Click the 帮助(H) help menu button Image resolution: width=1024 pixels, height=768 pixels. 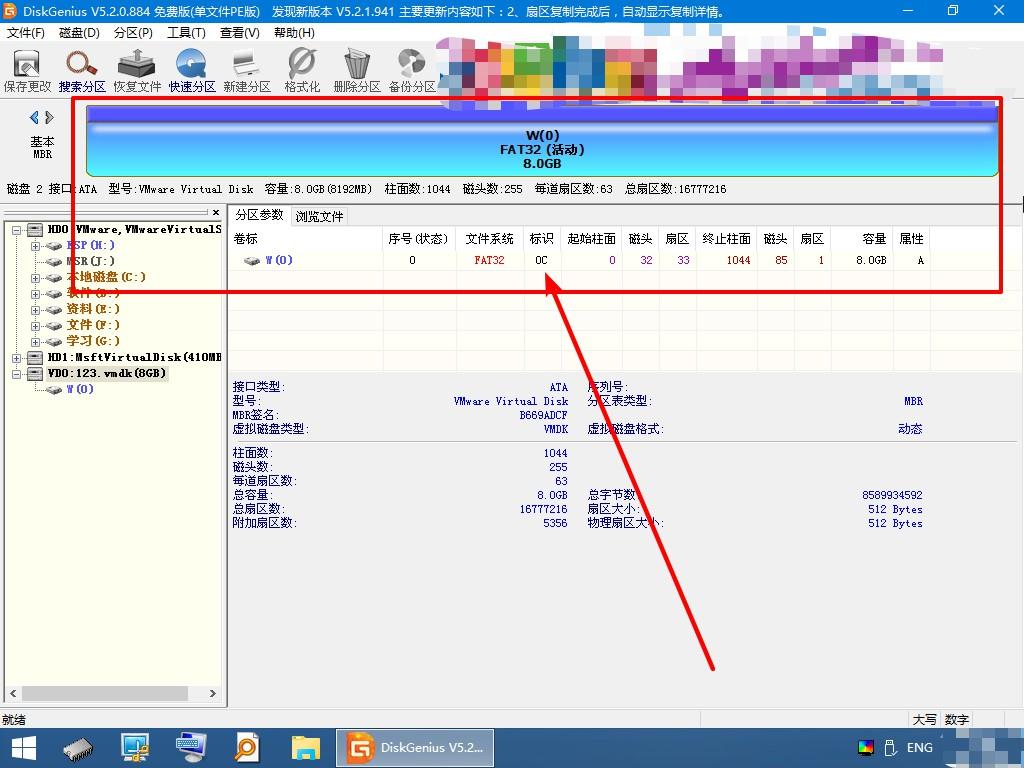(x=292, y=32)
